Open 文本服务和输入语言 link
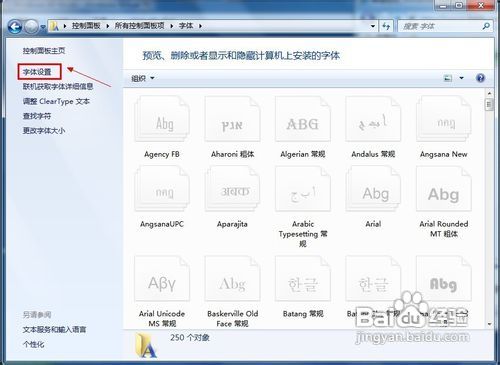 pyautogui.click(x=54, y=330)
